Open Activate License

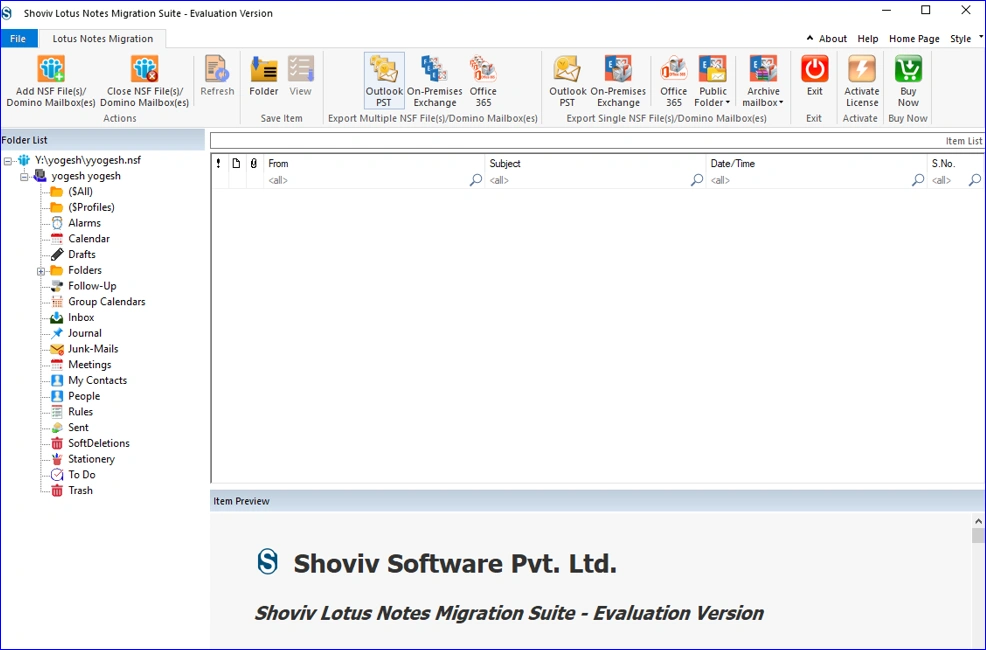tap(861, 80)
